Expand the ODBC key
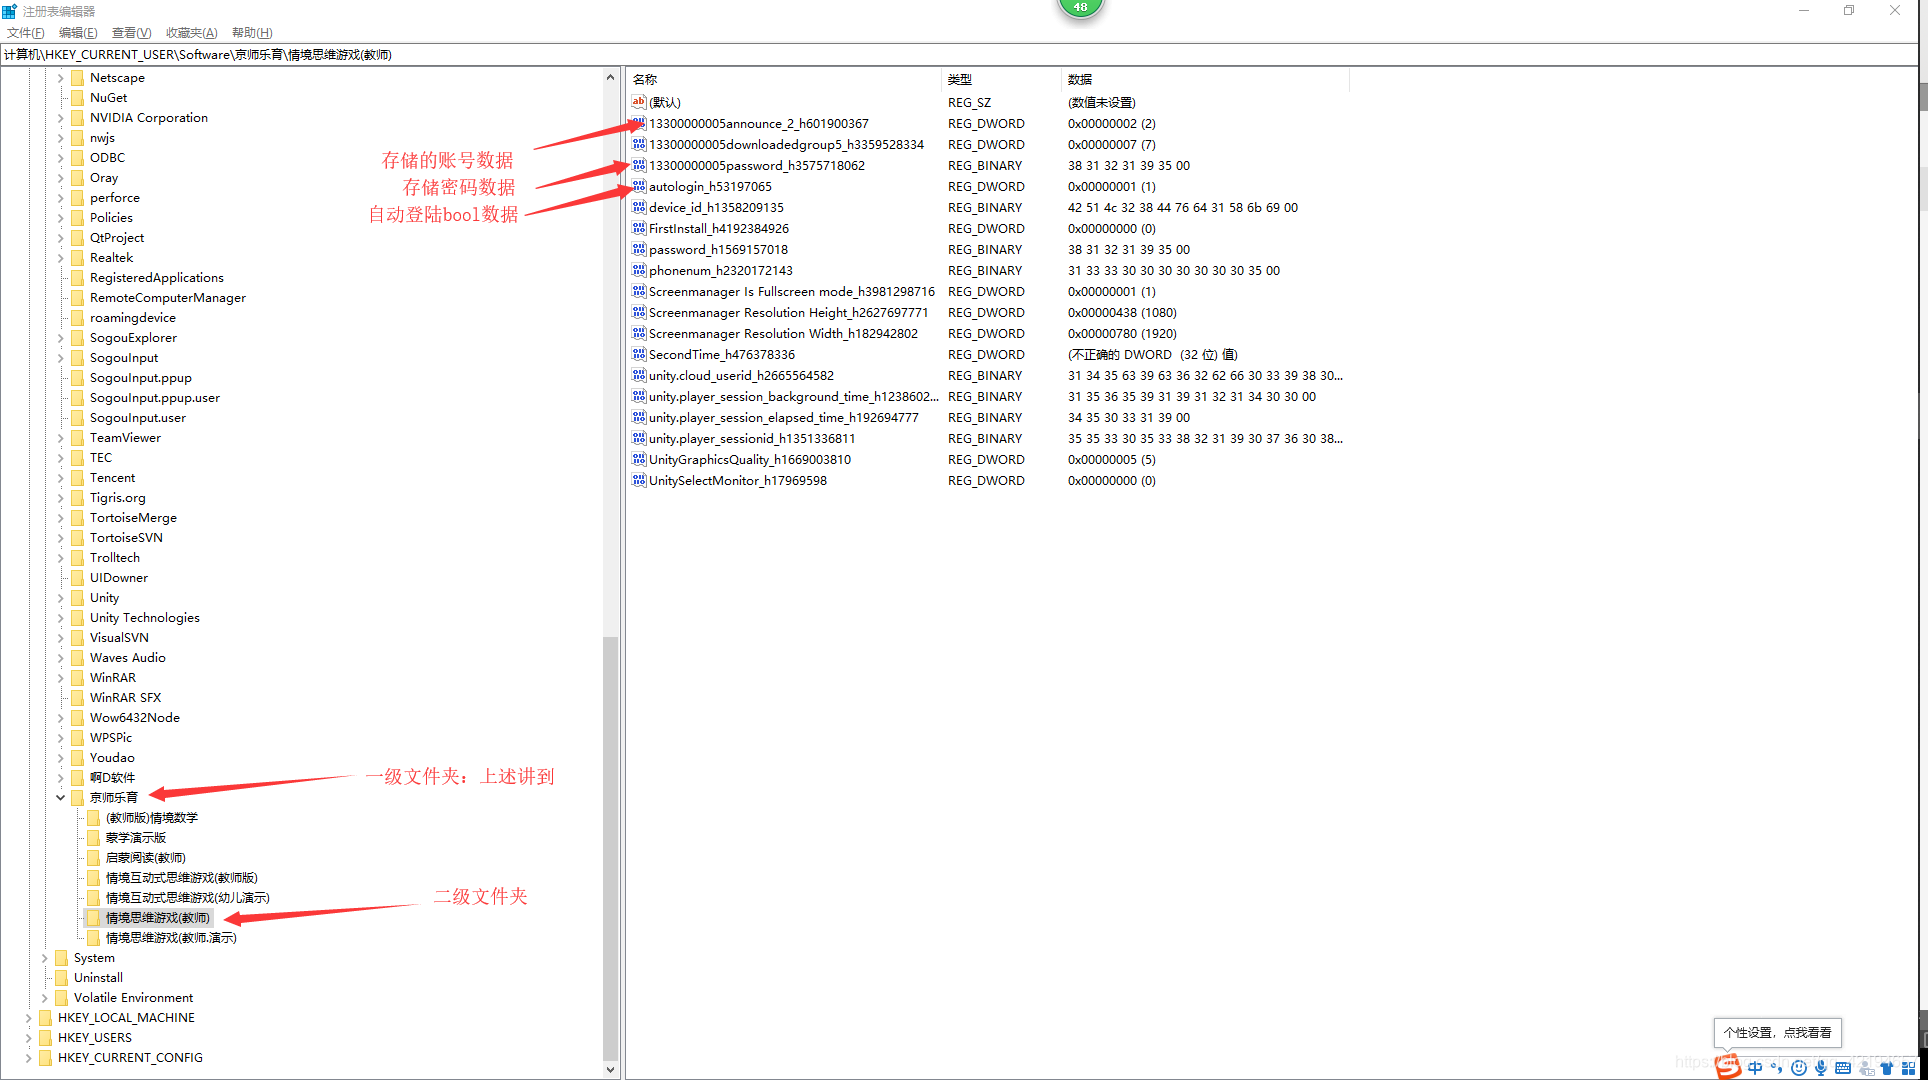Screen dimensions: 1928x1080 60,158
